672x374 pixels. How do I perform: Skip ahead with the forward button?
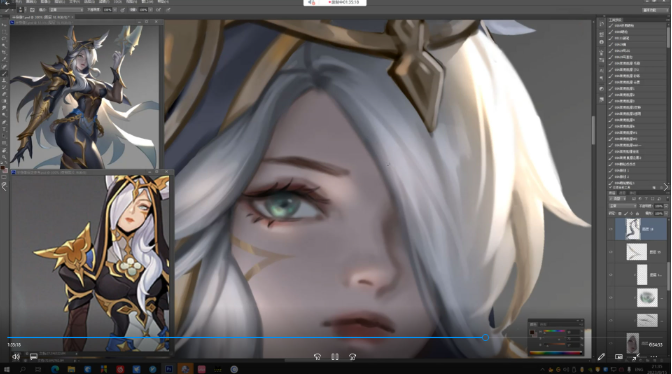(x=352, y=356)
